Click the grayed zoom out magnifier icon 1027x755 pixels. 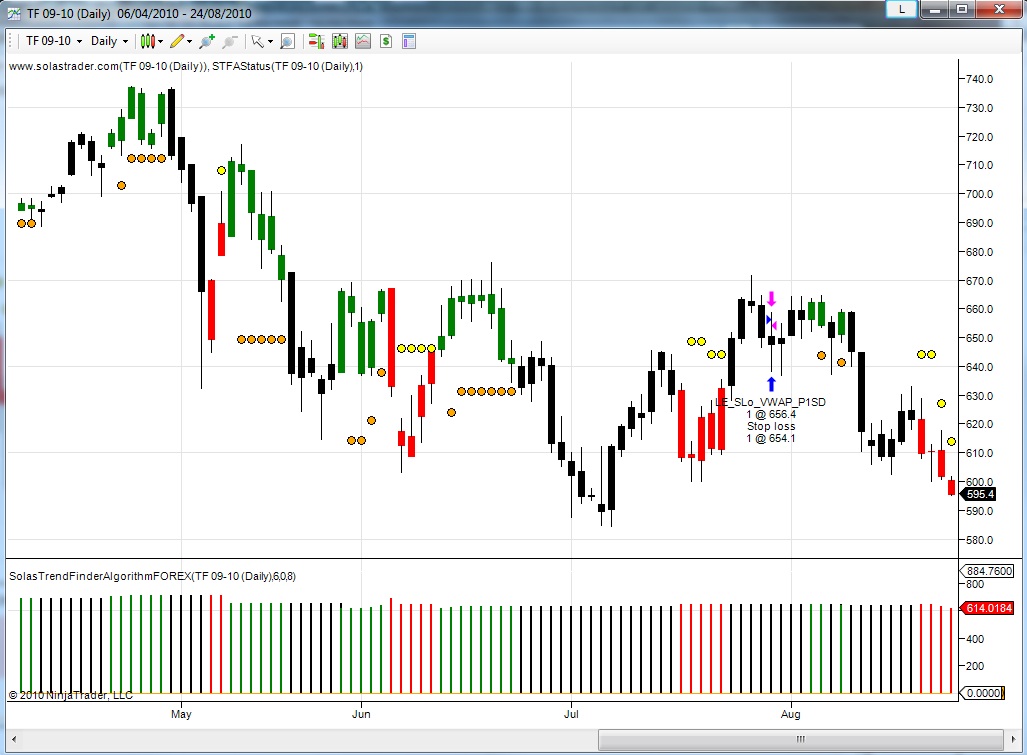coord(229,41)
